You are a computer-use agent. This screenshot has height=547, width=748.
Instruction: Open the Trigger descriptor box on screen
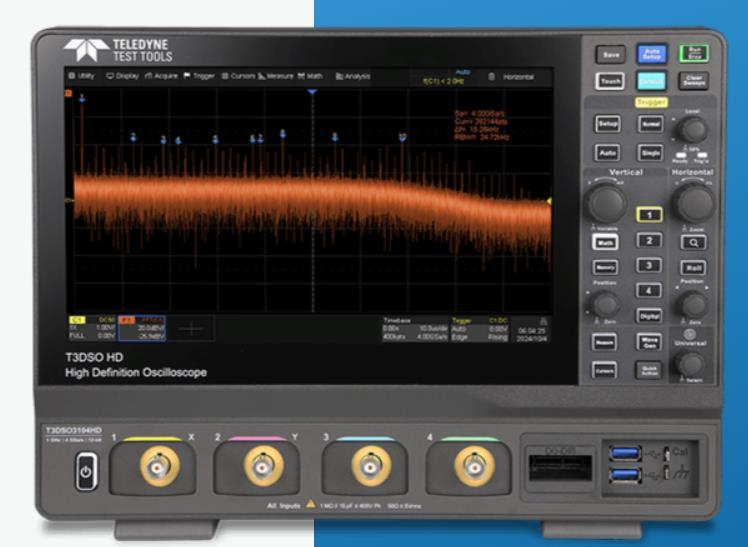tap(479, 329)
